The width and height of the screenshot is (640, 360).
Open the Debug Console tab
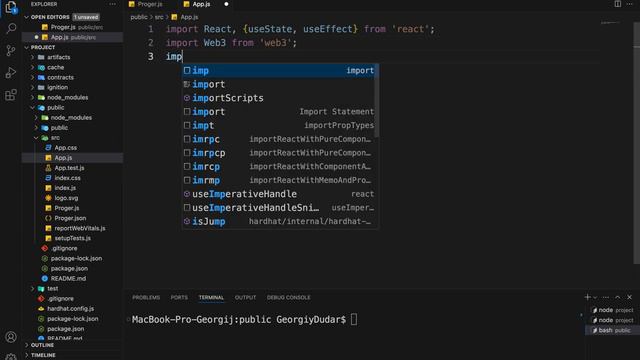pos(289,298)
